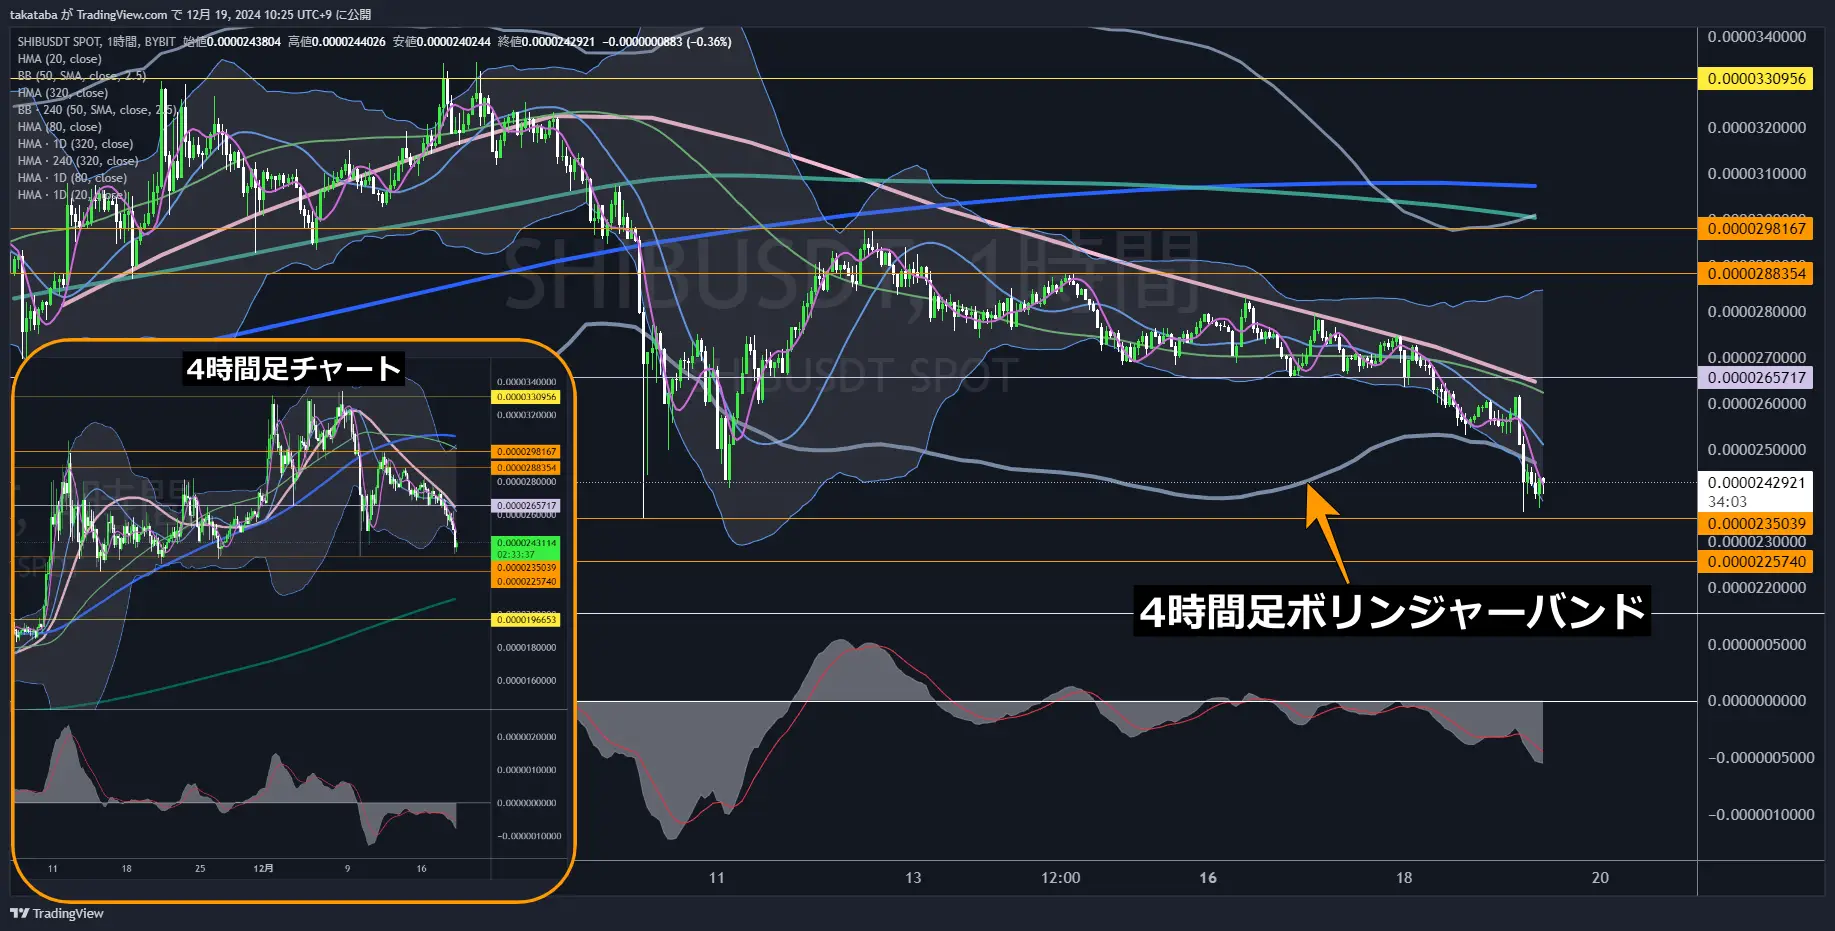Click the 0.0000250000 price scale tick

[1756, 449]
